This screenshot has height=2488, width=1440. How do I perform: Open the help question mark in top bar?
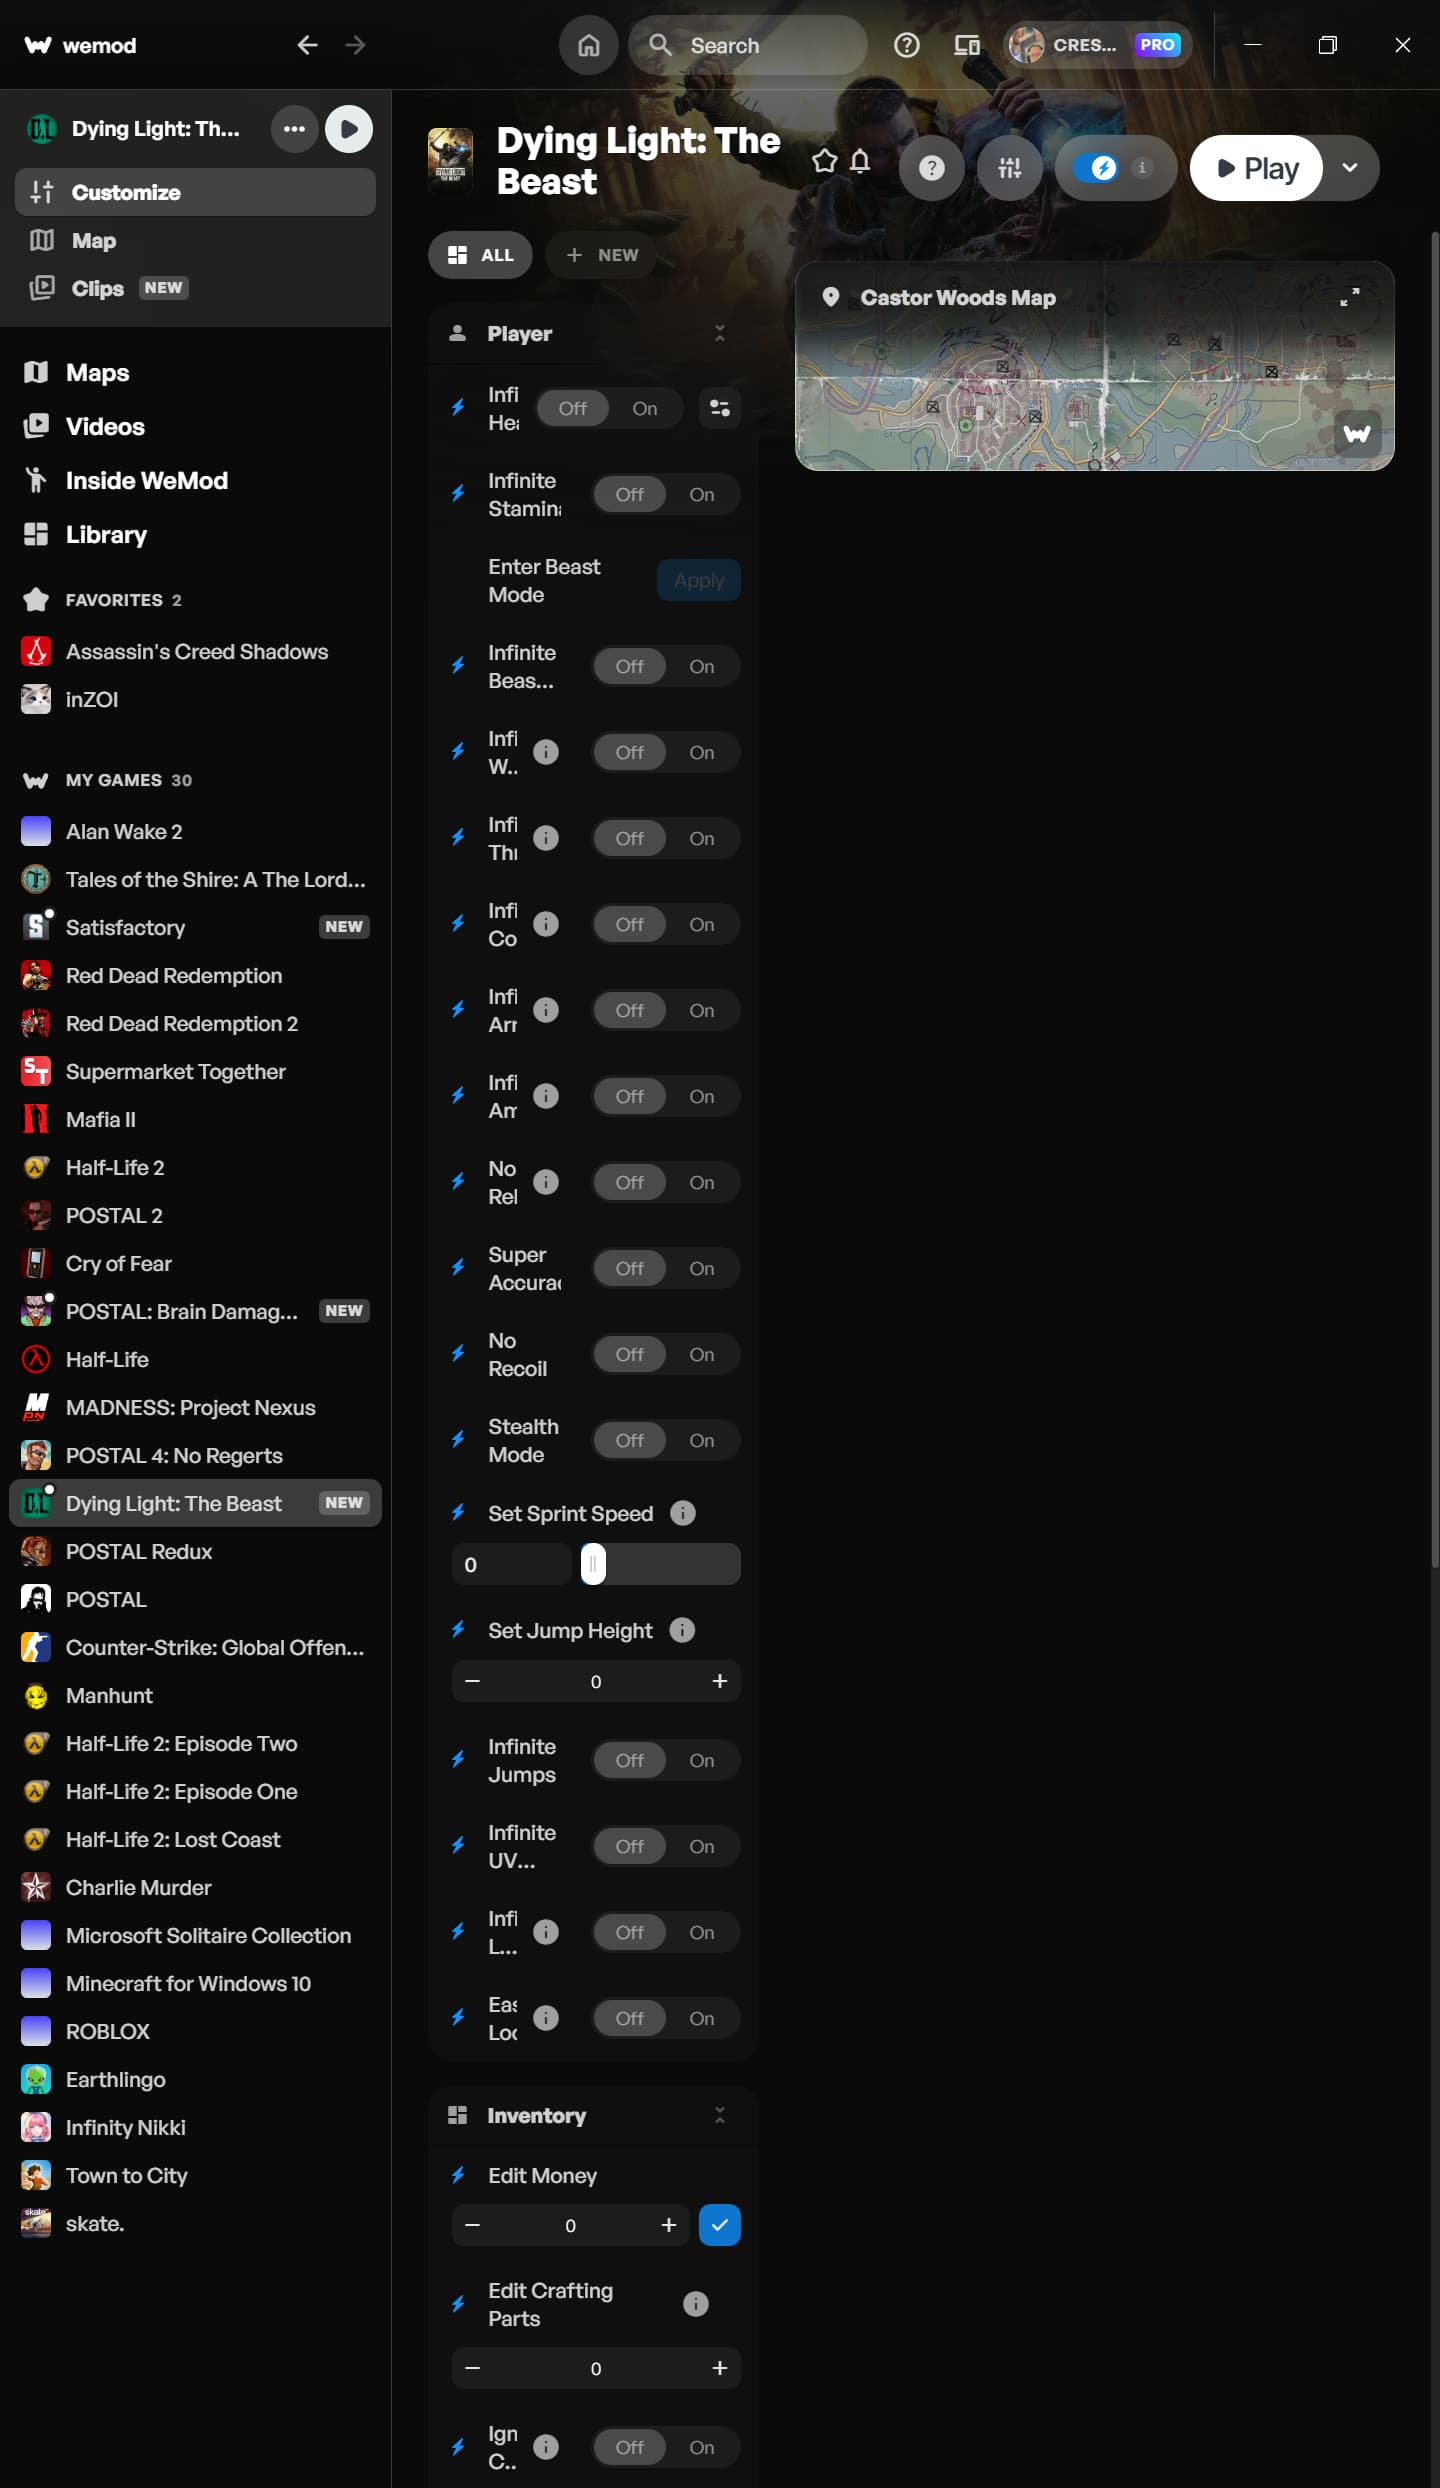pyautogui.click(x=906, y=45)
